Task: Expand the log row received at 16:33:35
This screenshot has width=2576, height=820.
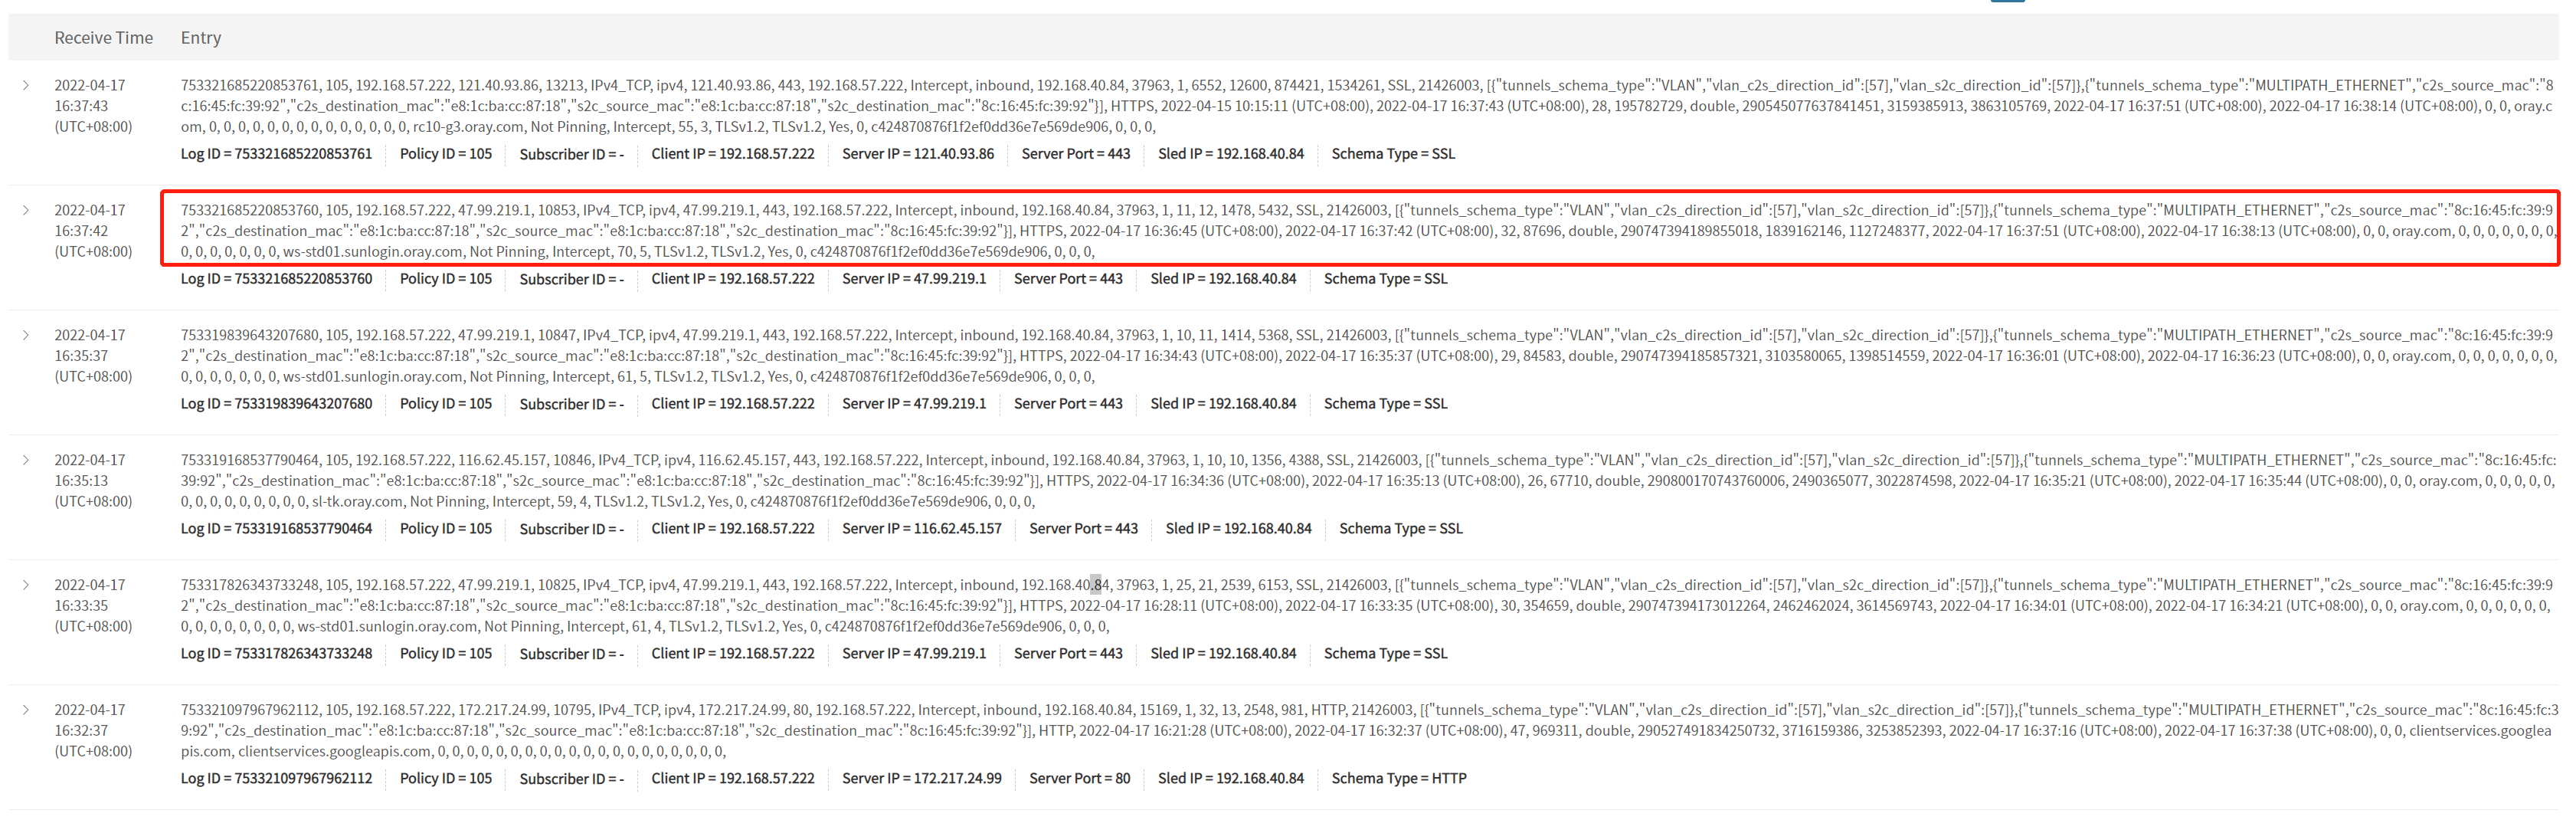Action: coord(26,586)
